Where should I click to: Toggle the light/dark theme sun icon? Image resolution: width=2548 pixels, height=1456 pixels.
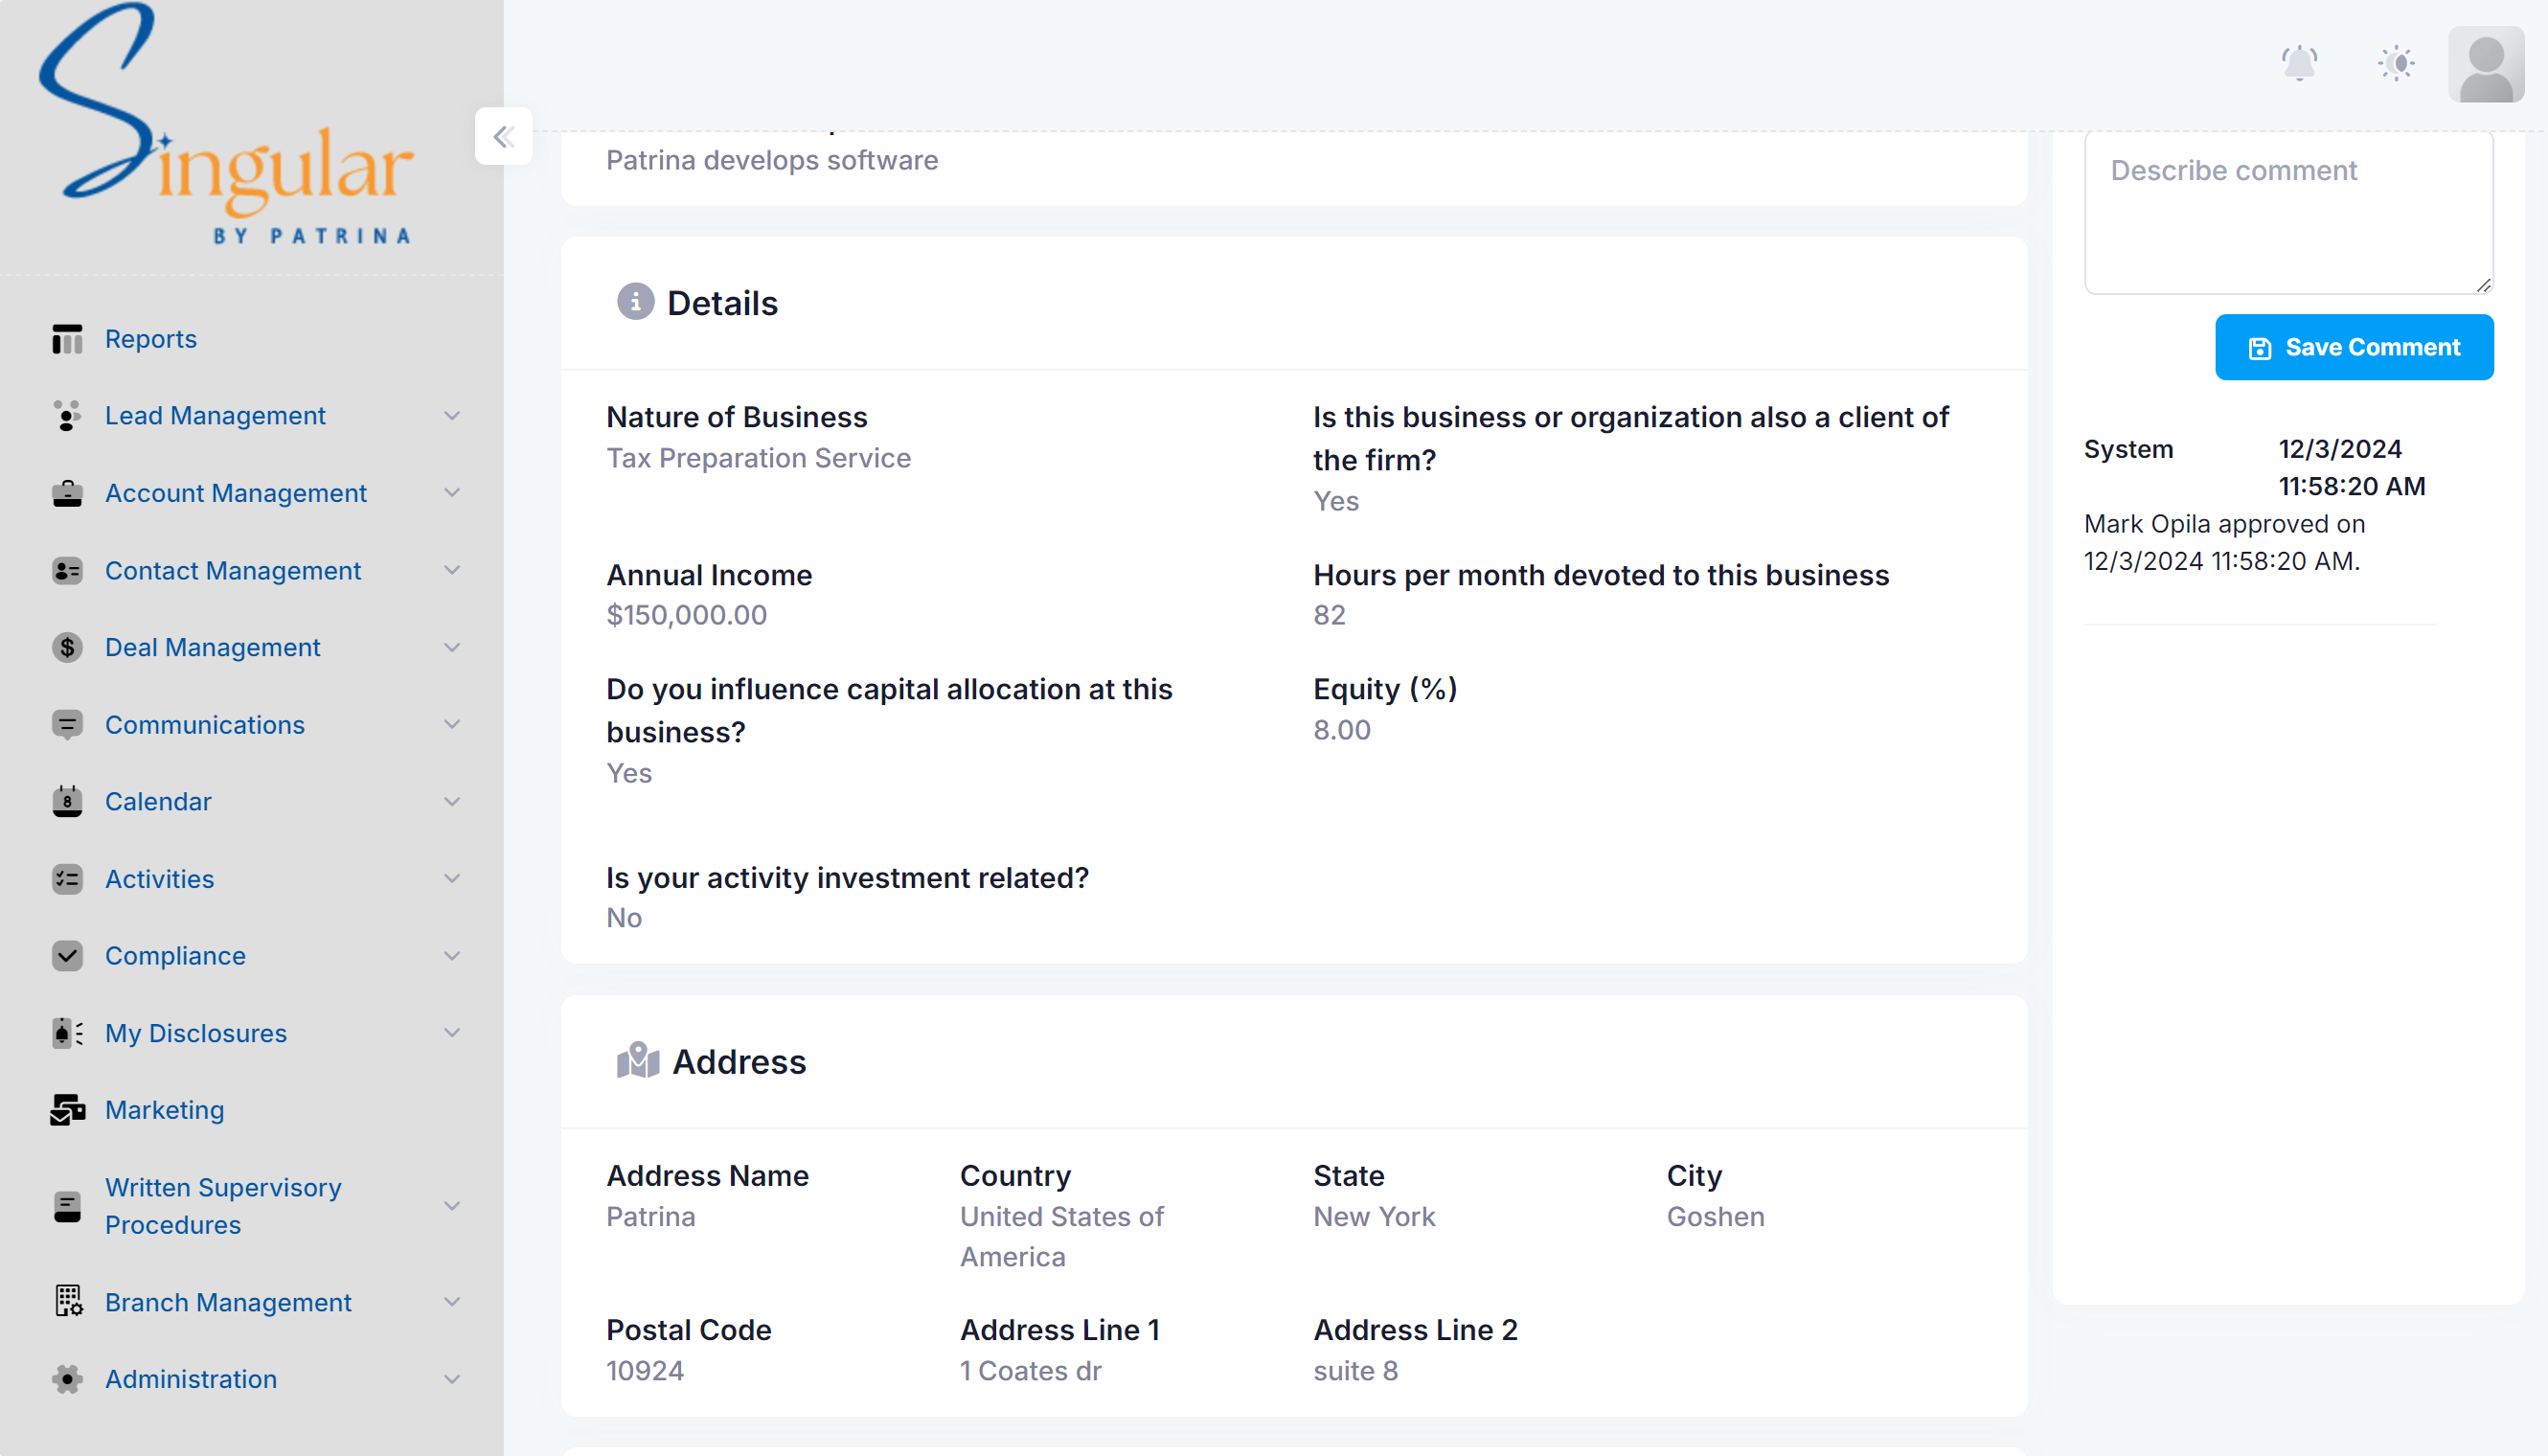pos(2396,64)
